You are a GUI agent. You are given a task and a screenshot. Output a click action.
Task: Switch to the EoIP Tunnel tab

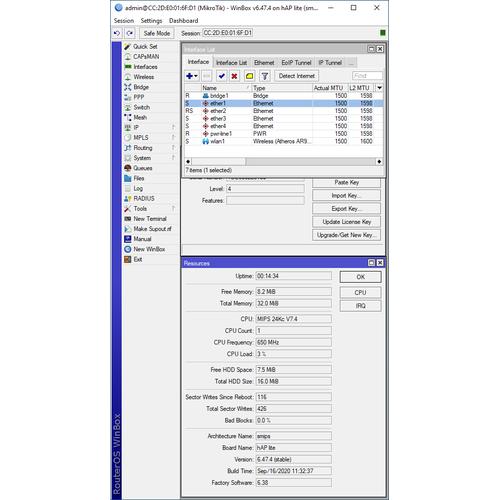click(x=296, y=63)
